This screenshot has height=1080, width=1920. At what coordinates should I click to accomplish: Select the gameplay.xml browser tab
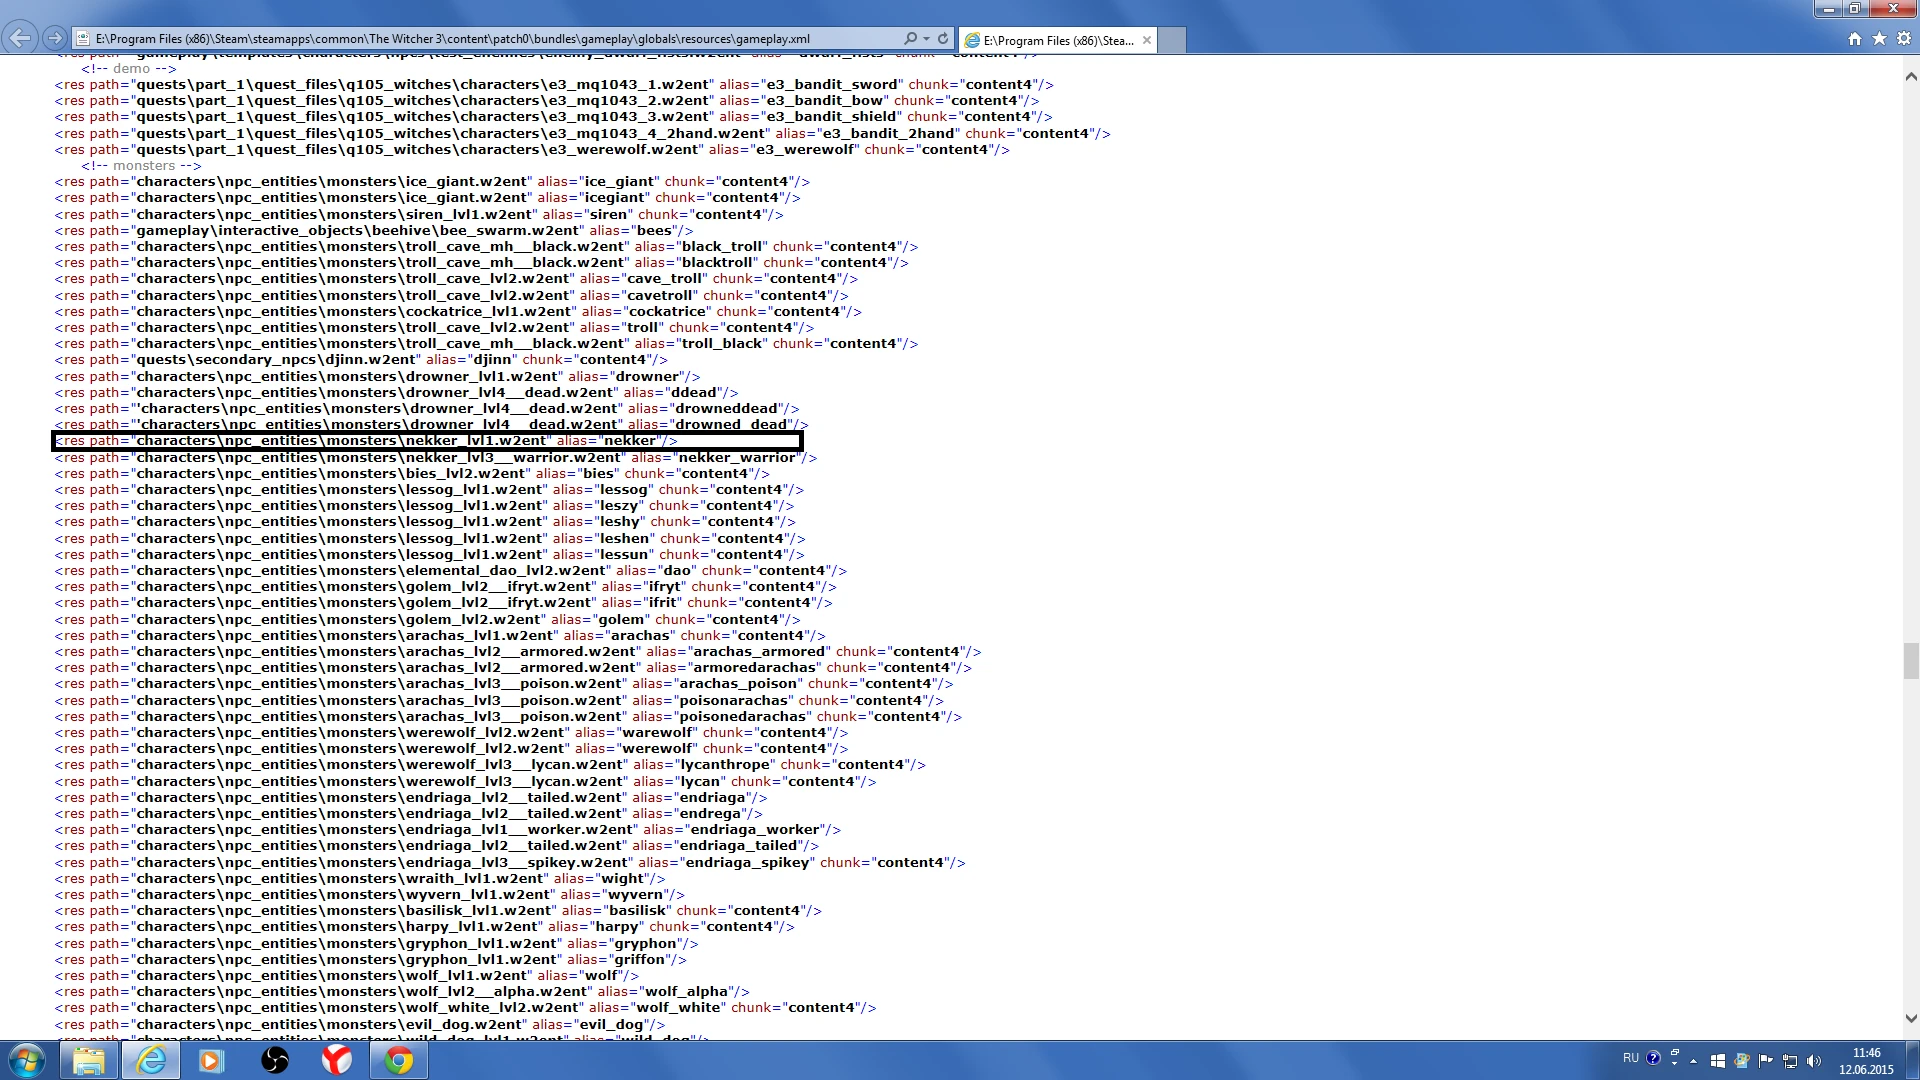pyautogui.click(x=1050, y=41)
